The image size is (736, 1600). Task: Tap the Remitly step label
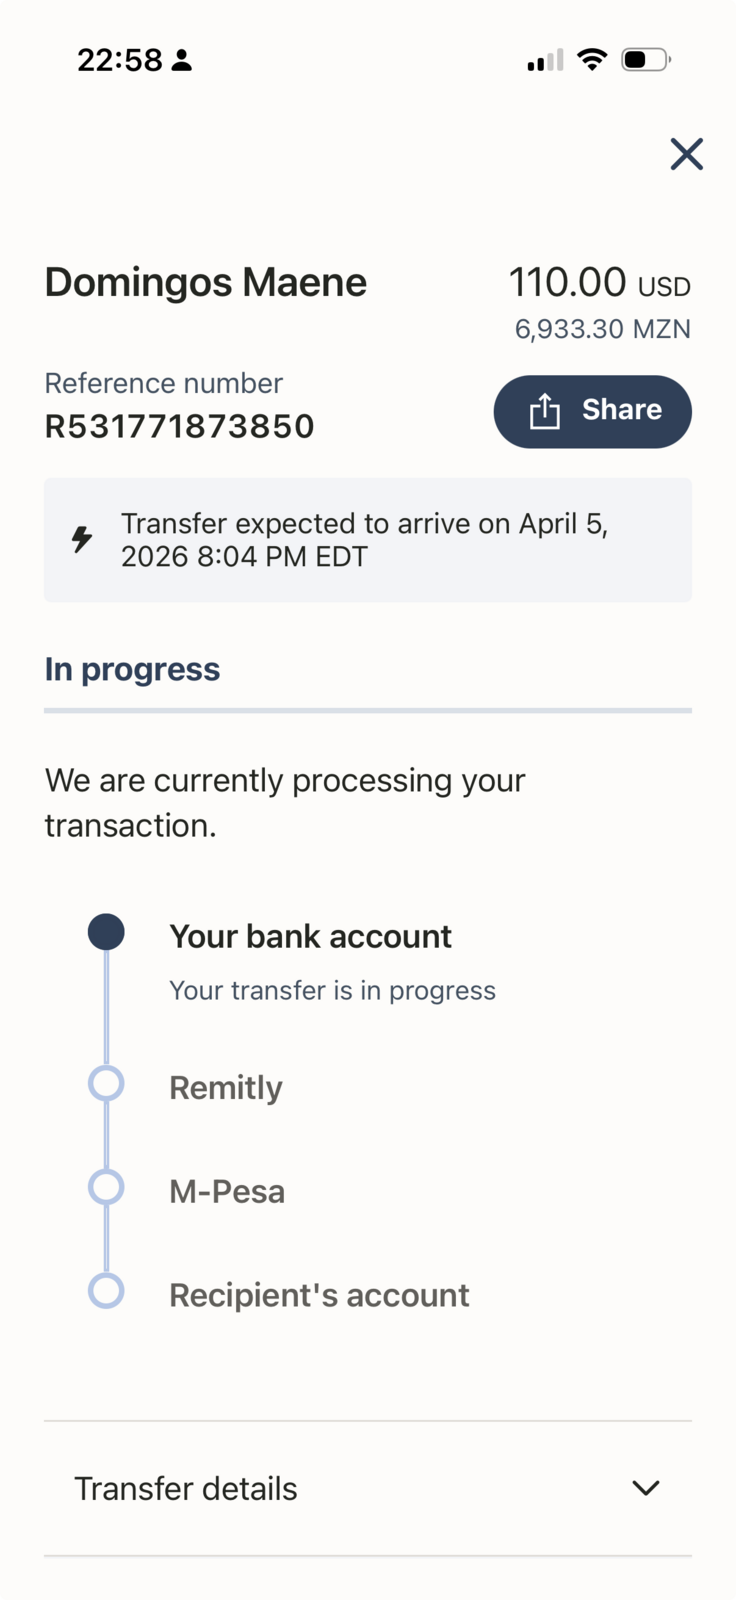226,1088
